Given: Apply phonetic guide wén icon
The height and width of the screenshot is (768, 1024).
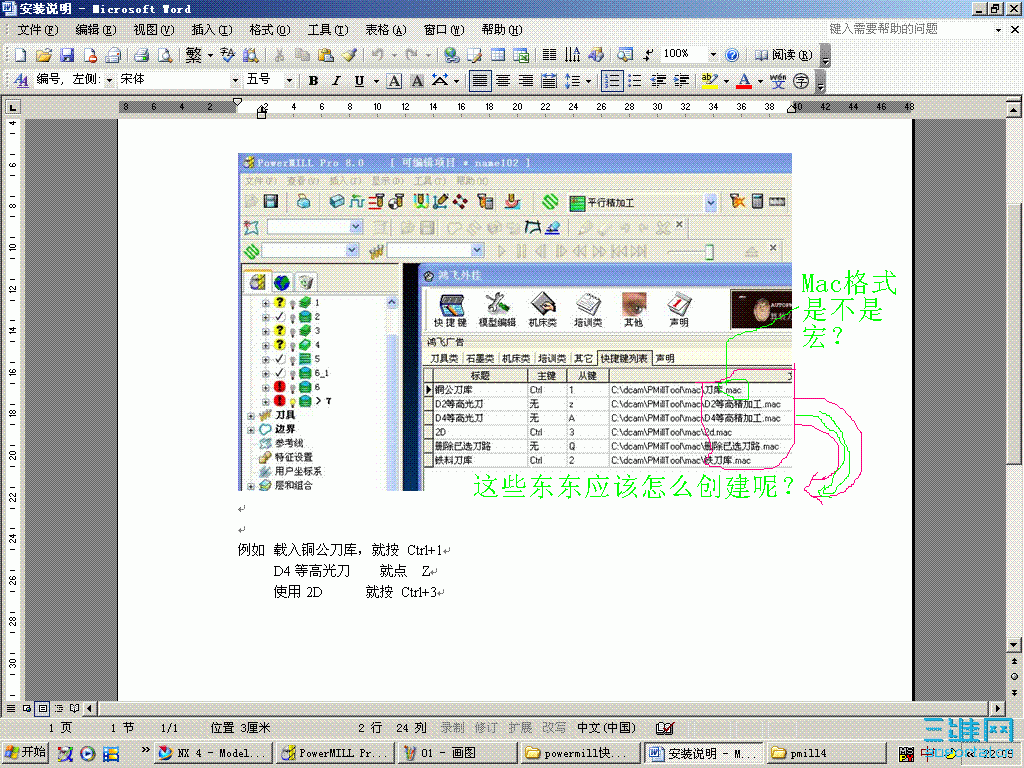Looking at the screenshot, I should tap(777, 81).
